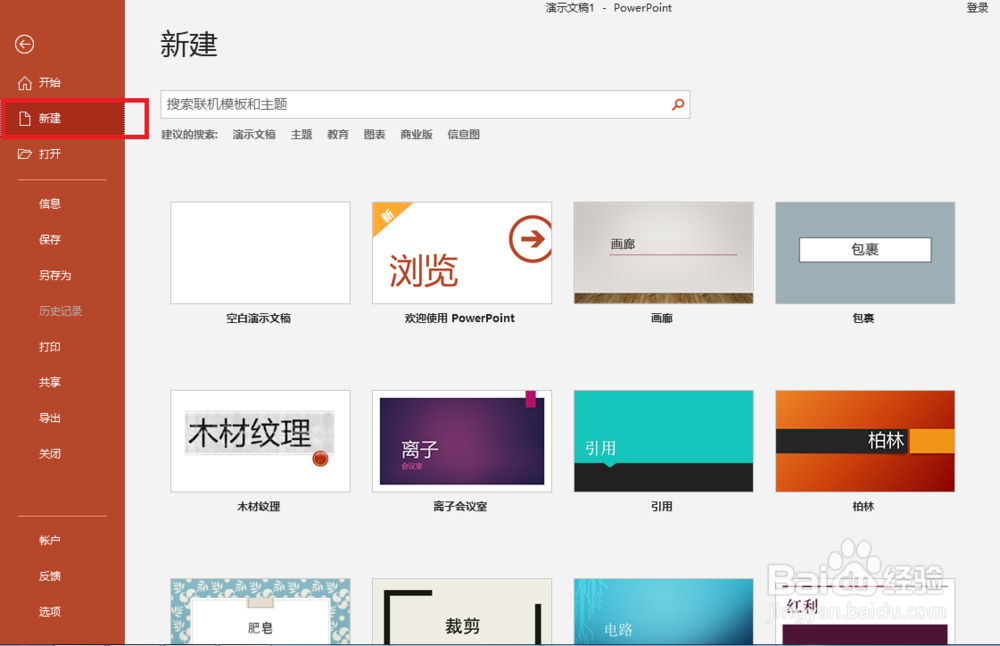Select the 空白演示文稿 blank template thumbnail

260,253
